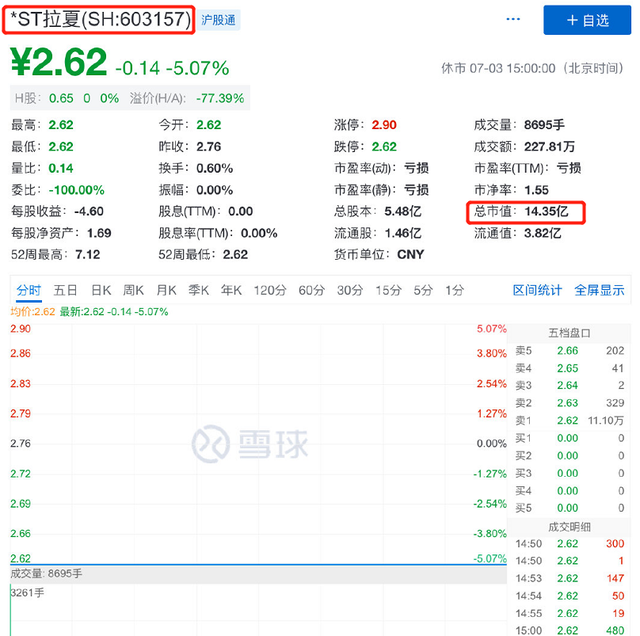The width and height of the screenshot is (640, 636).
Task: Click the 五档盘口 header
Action: tap(569, 333)
